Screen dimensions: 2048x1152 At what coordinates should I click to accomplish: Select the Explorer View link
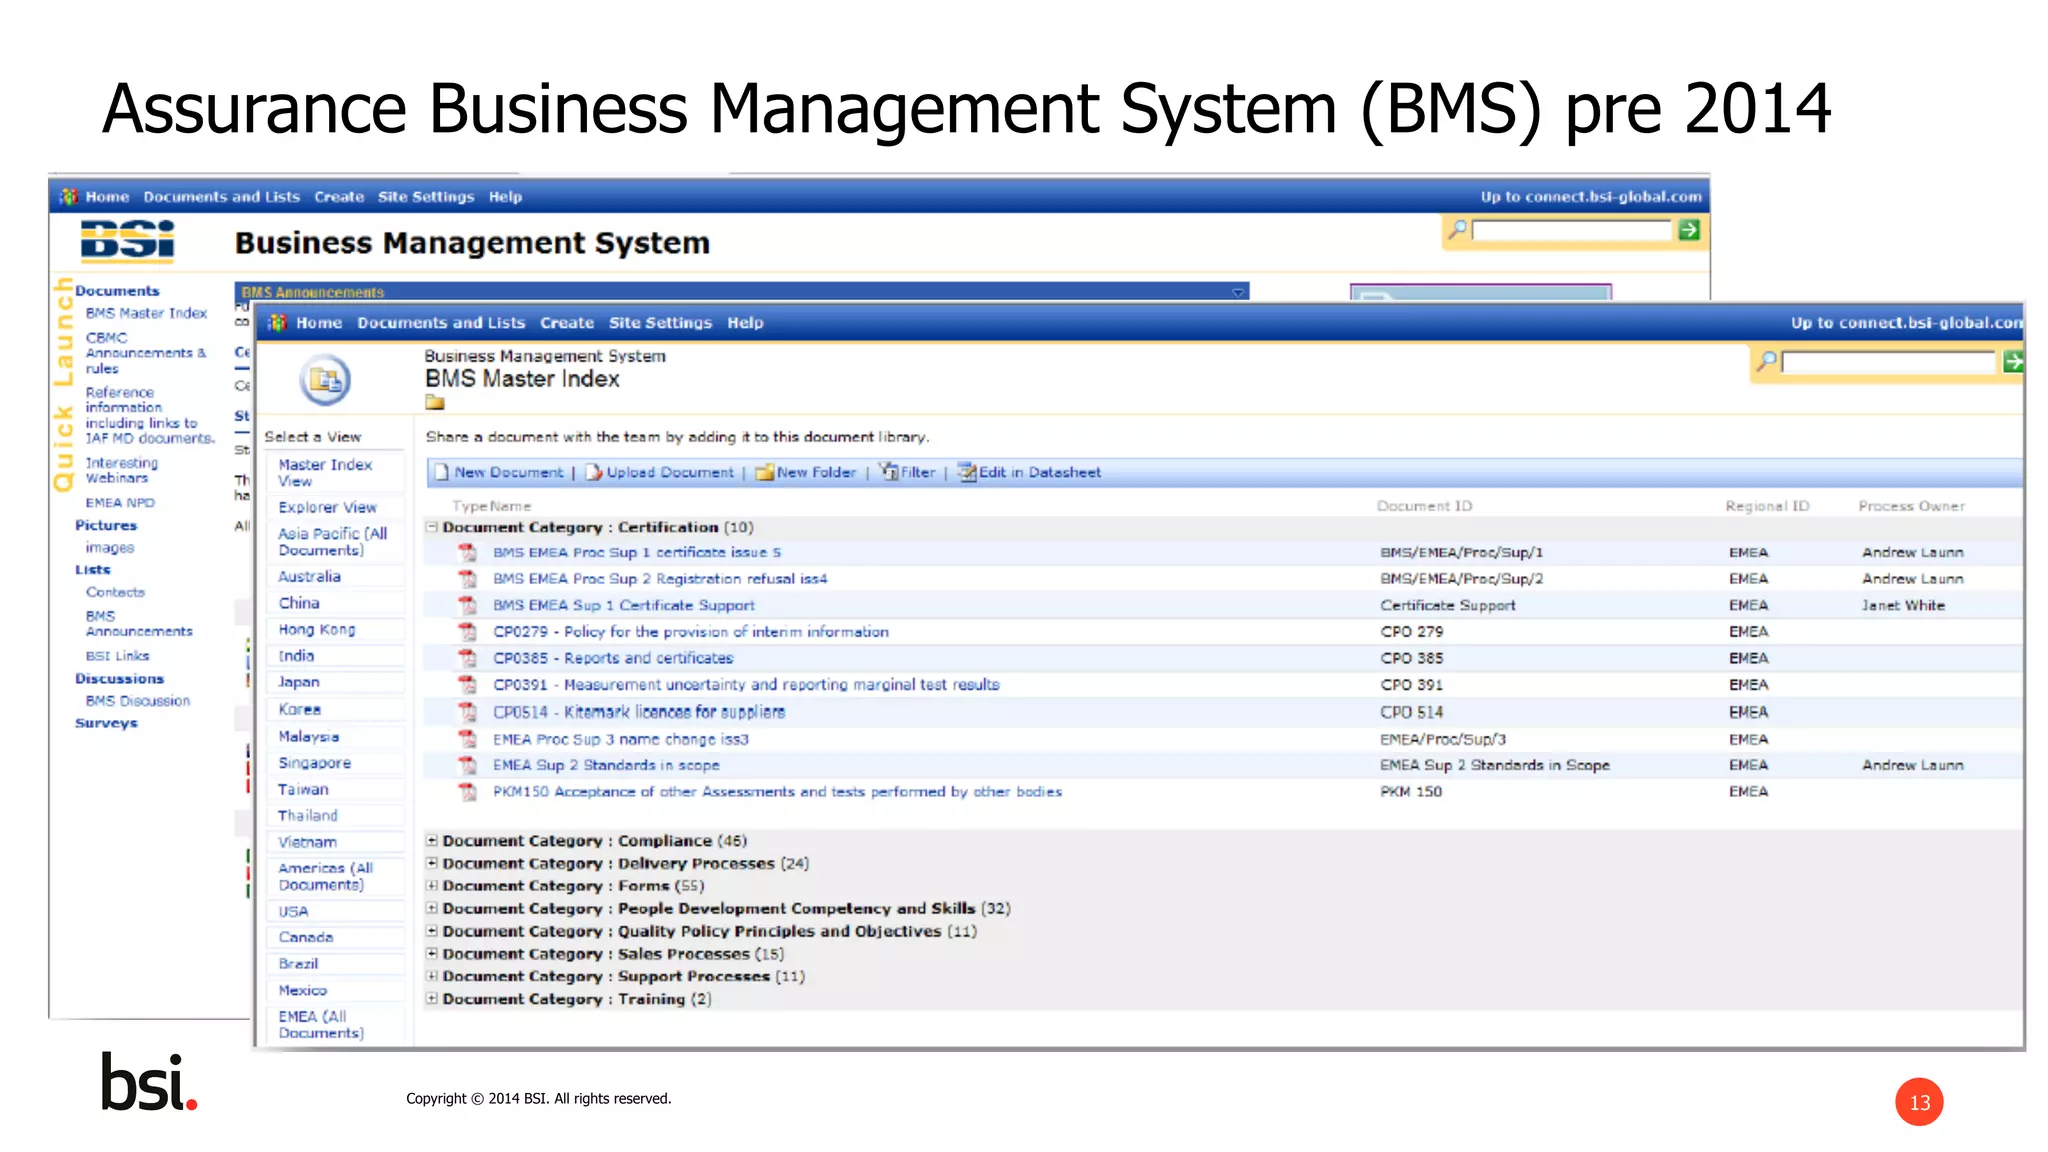tap(327, 507)
